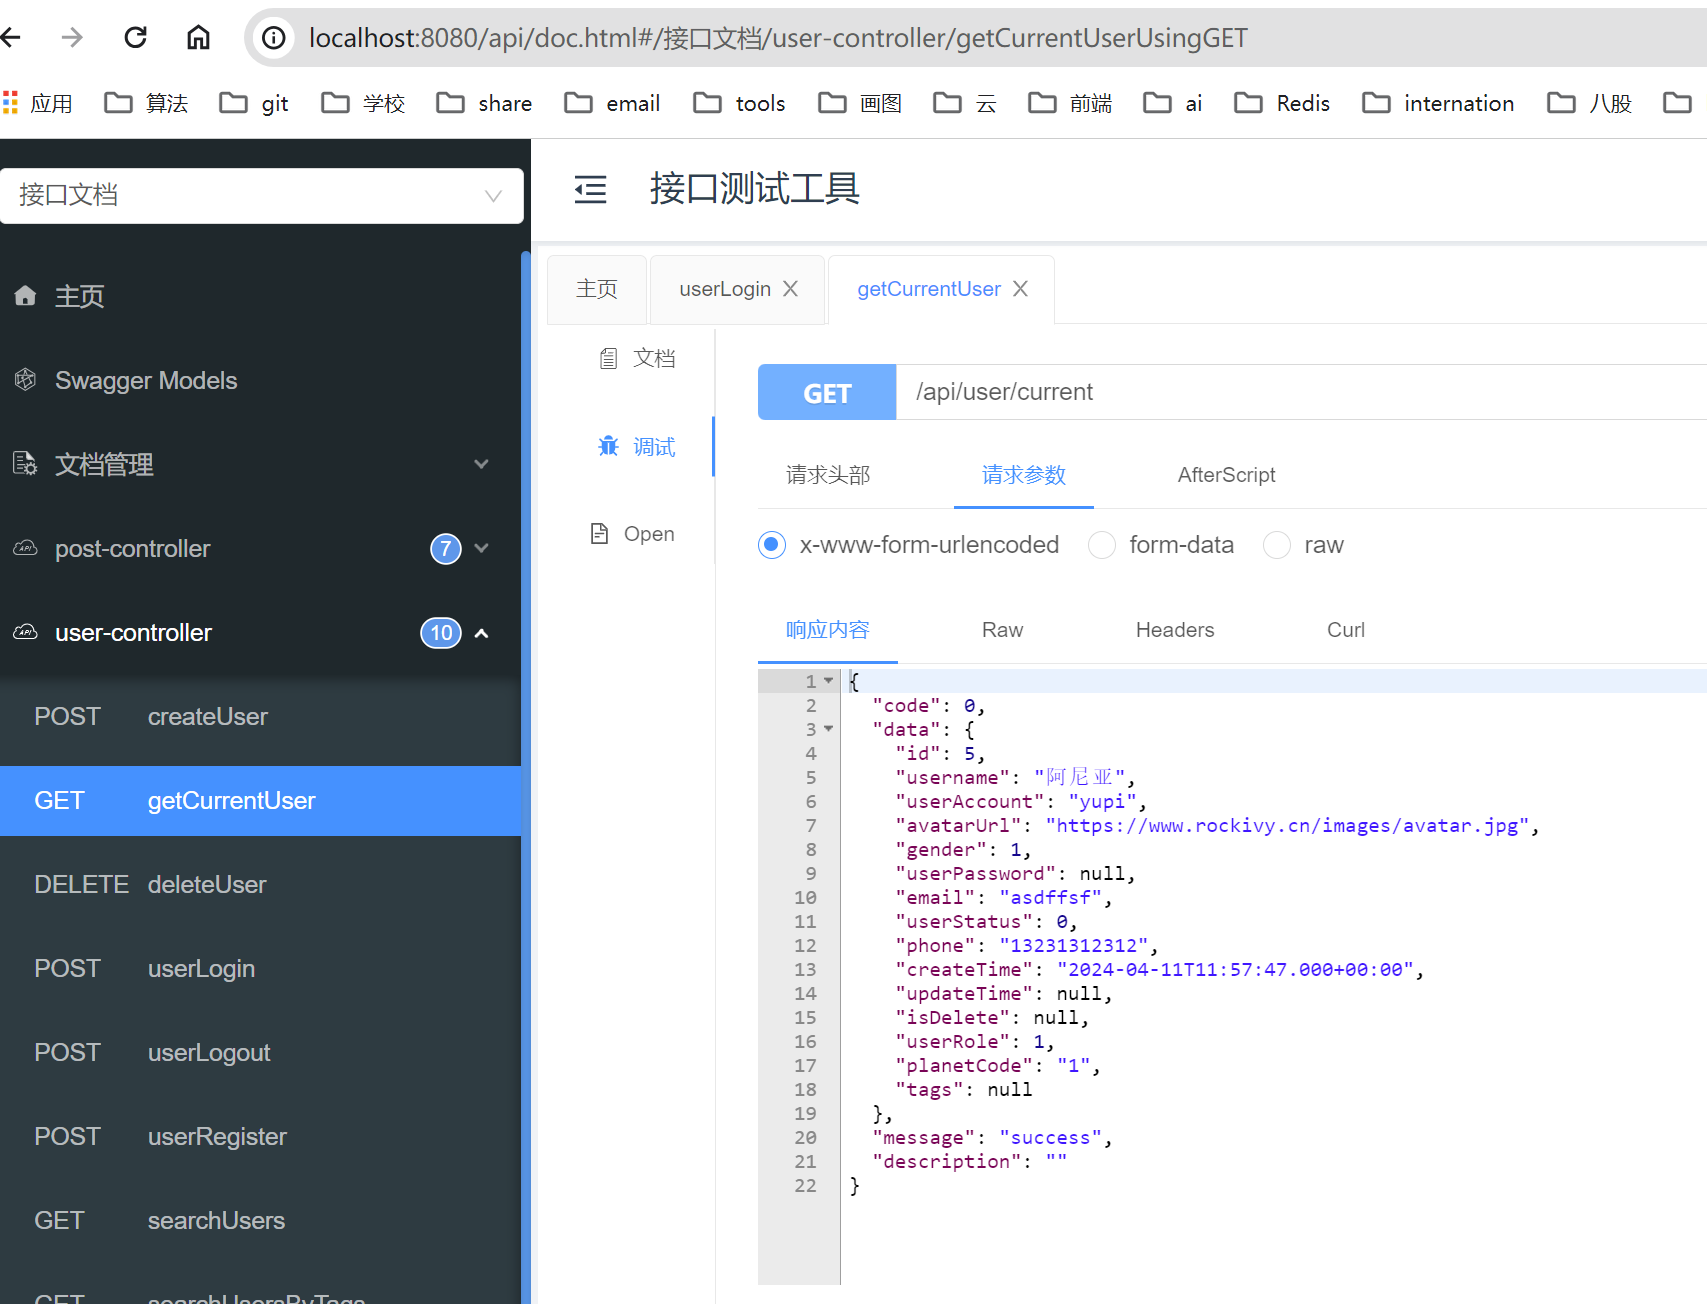
Task: Switch to AfterScript tab
Action: [1226, 475]
